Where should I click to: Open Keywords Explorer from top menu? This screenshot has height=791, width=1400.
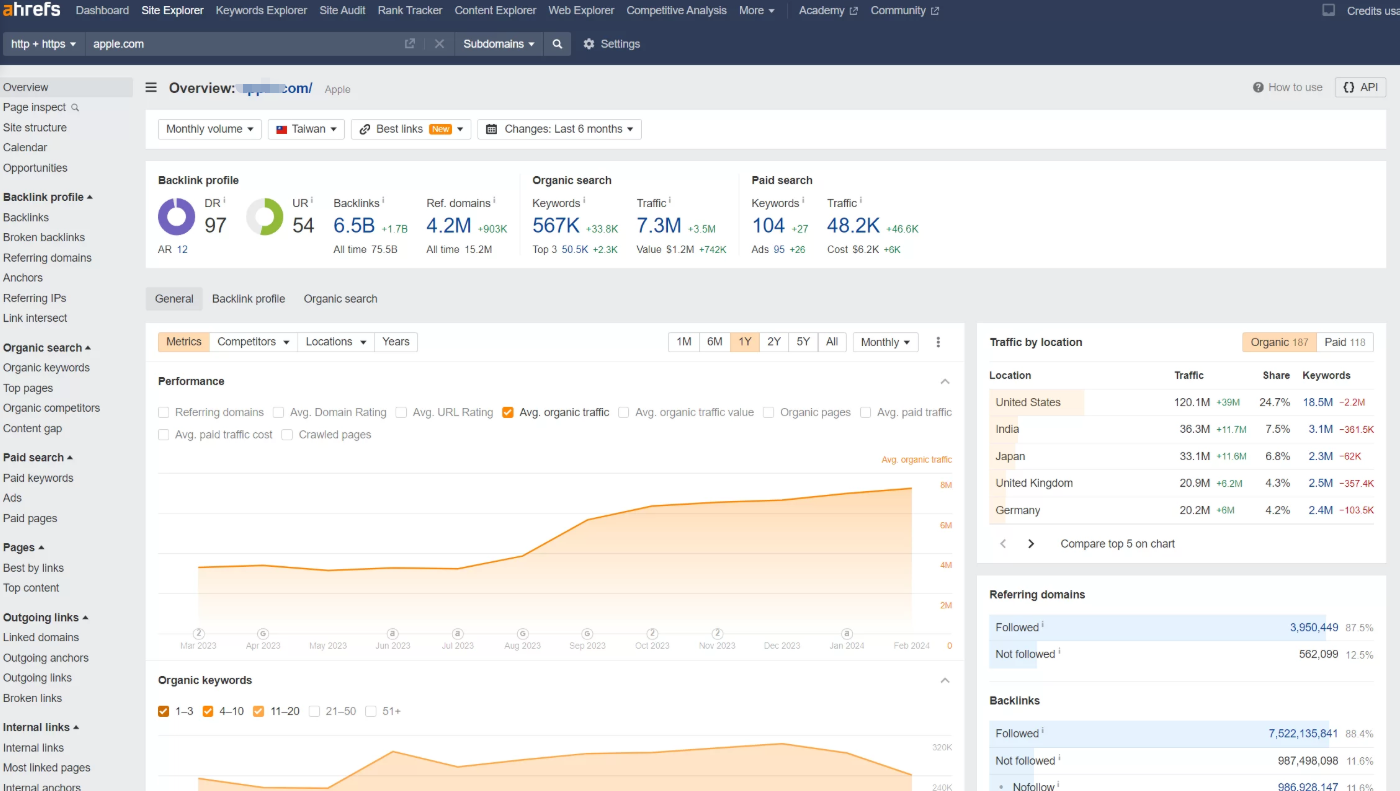pos(261,10)
